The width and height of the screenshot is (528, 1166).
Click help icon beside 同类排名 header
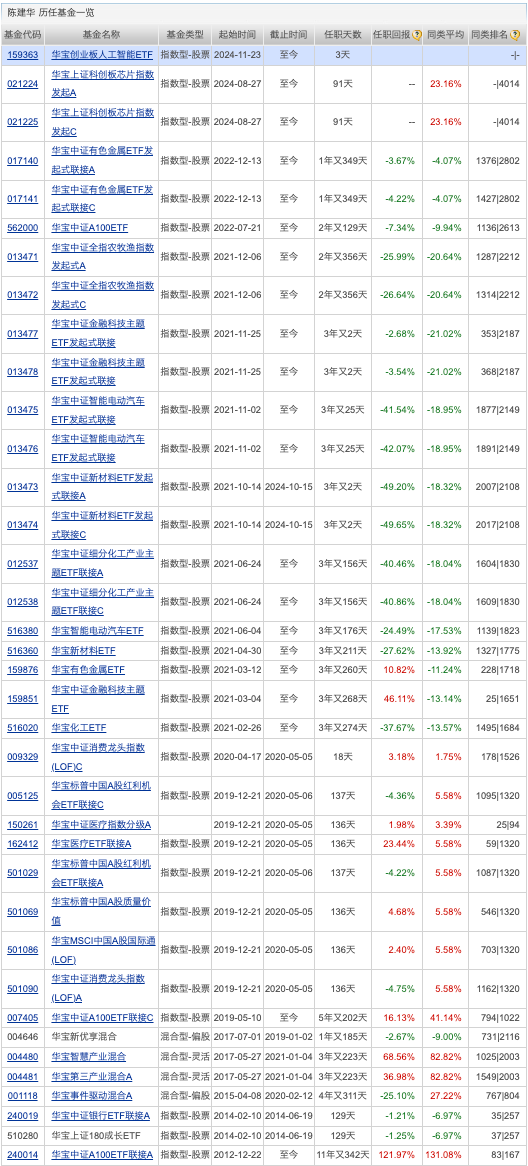tap(515, 34)
